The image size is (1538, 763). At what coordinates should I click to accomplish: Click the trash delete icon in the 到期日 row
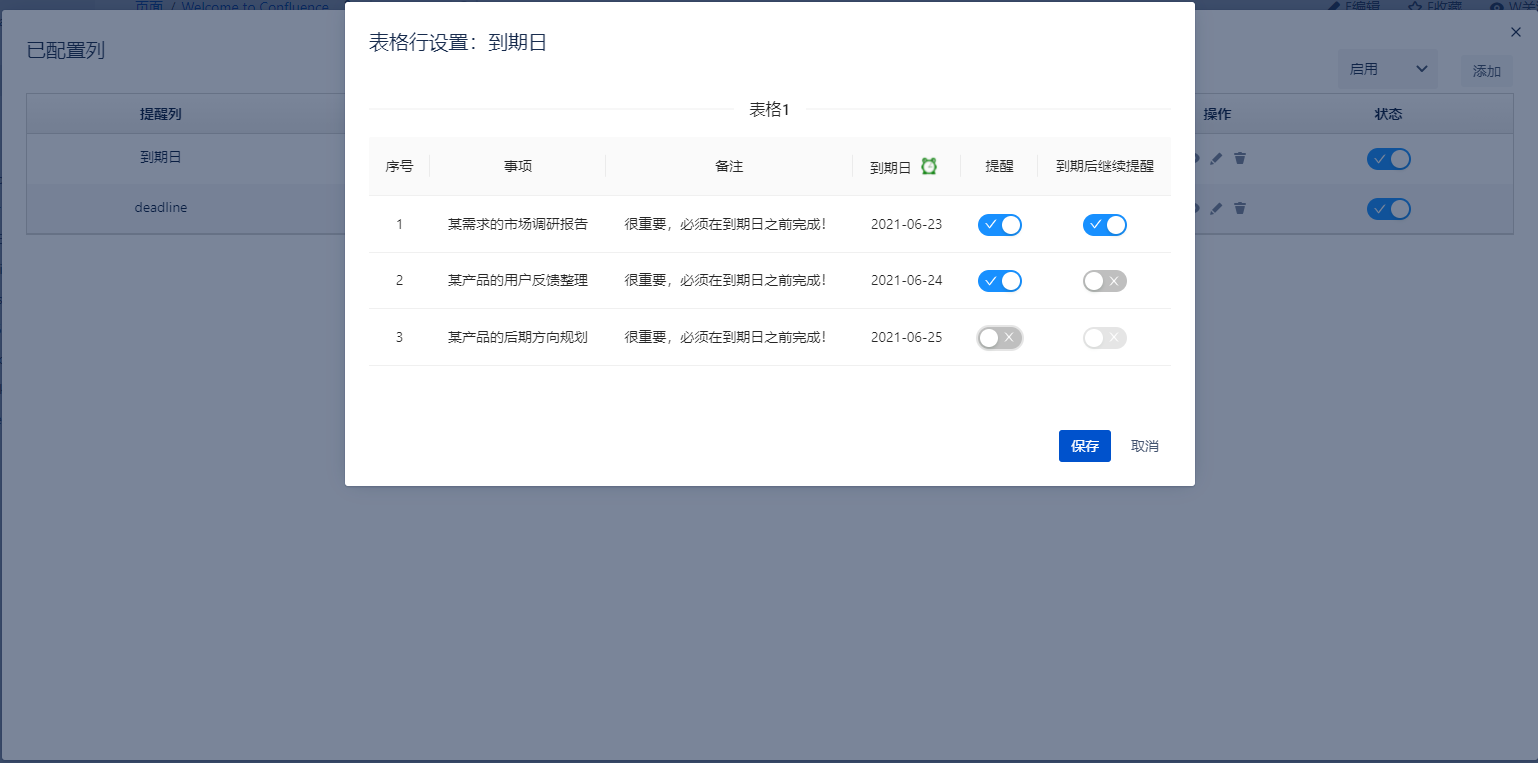click(x=1240, y=158)
